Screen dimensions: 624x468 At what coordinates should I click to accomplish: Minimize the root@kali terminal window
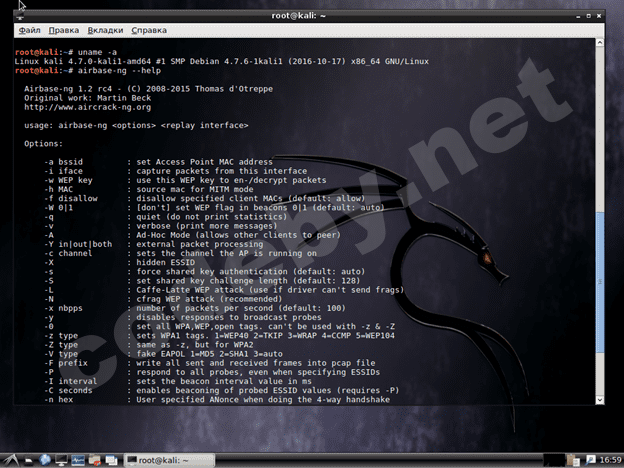(578, 16)
